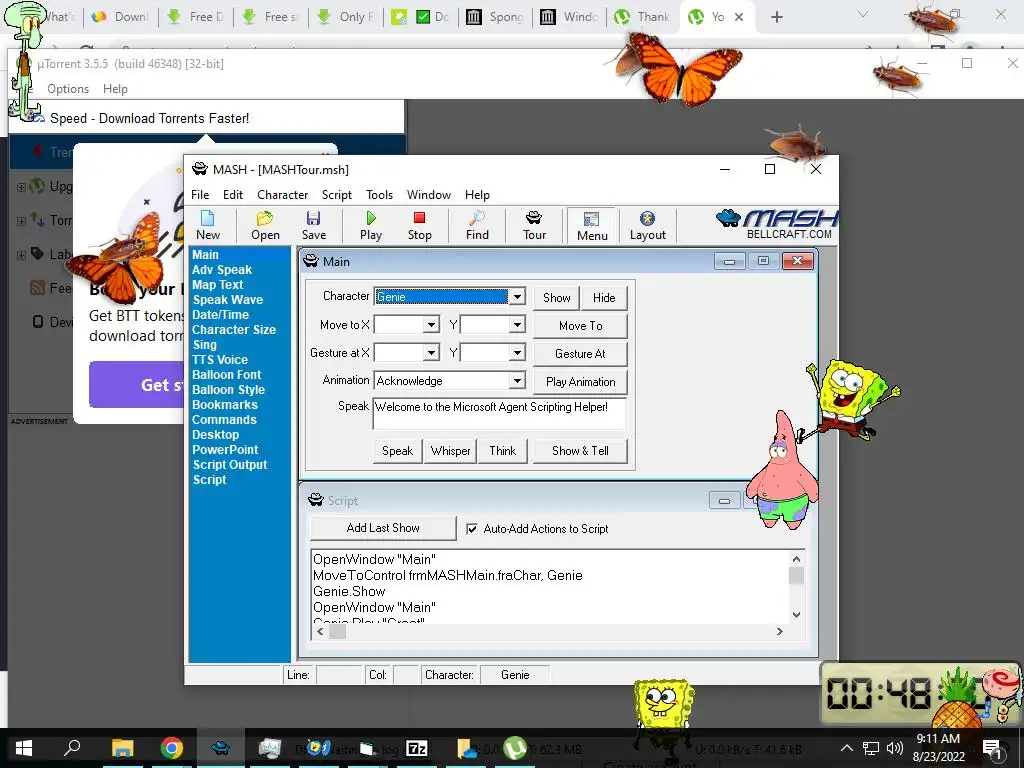Expand the Gesture at X dropdown

coord(431,353)
